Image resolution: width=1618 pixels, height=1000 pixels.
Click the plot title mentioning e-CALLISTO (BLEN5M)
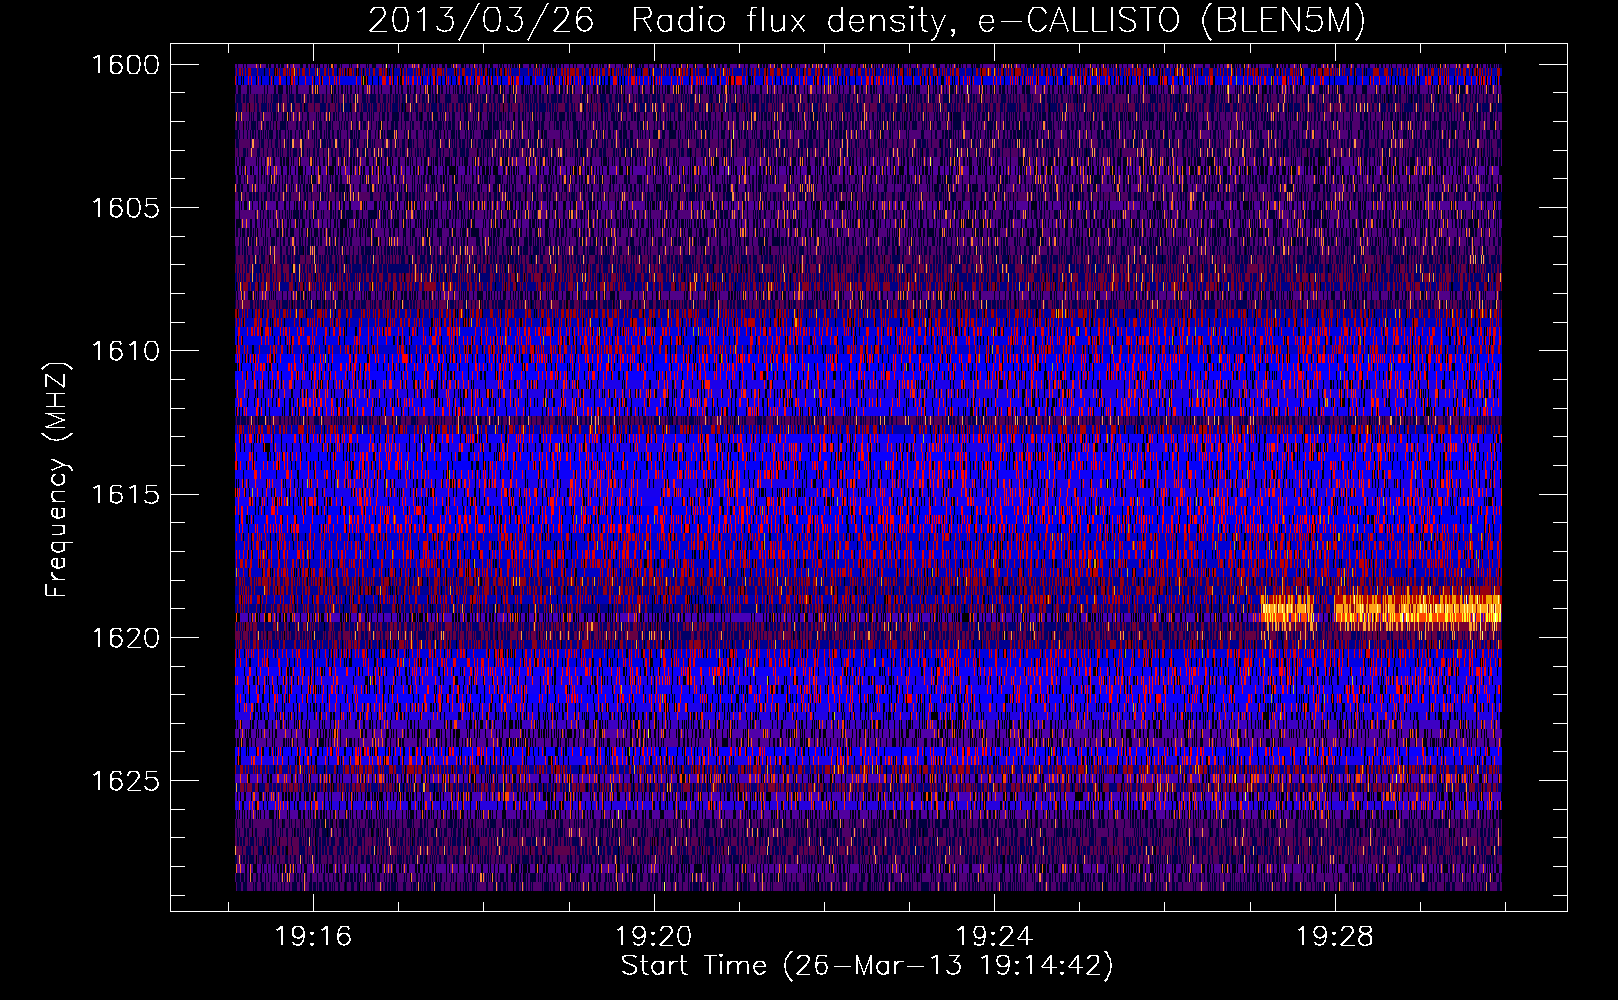(x=866, y=21)
